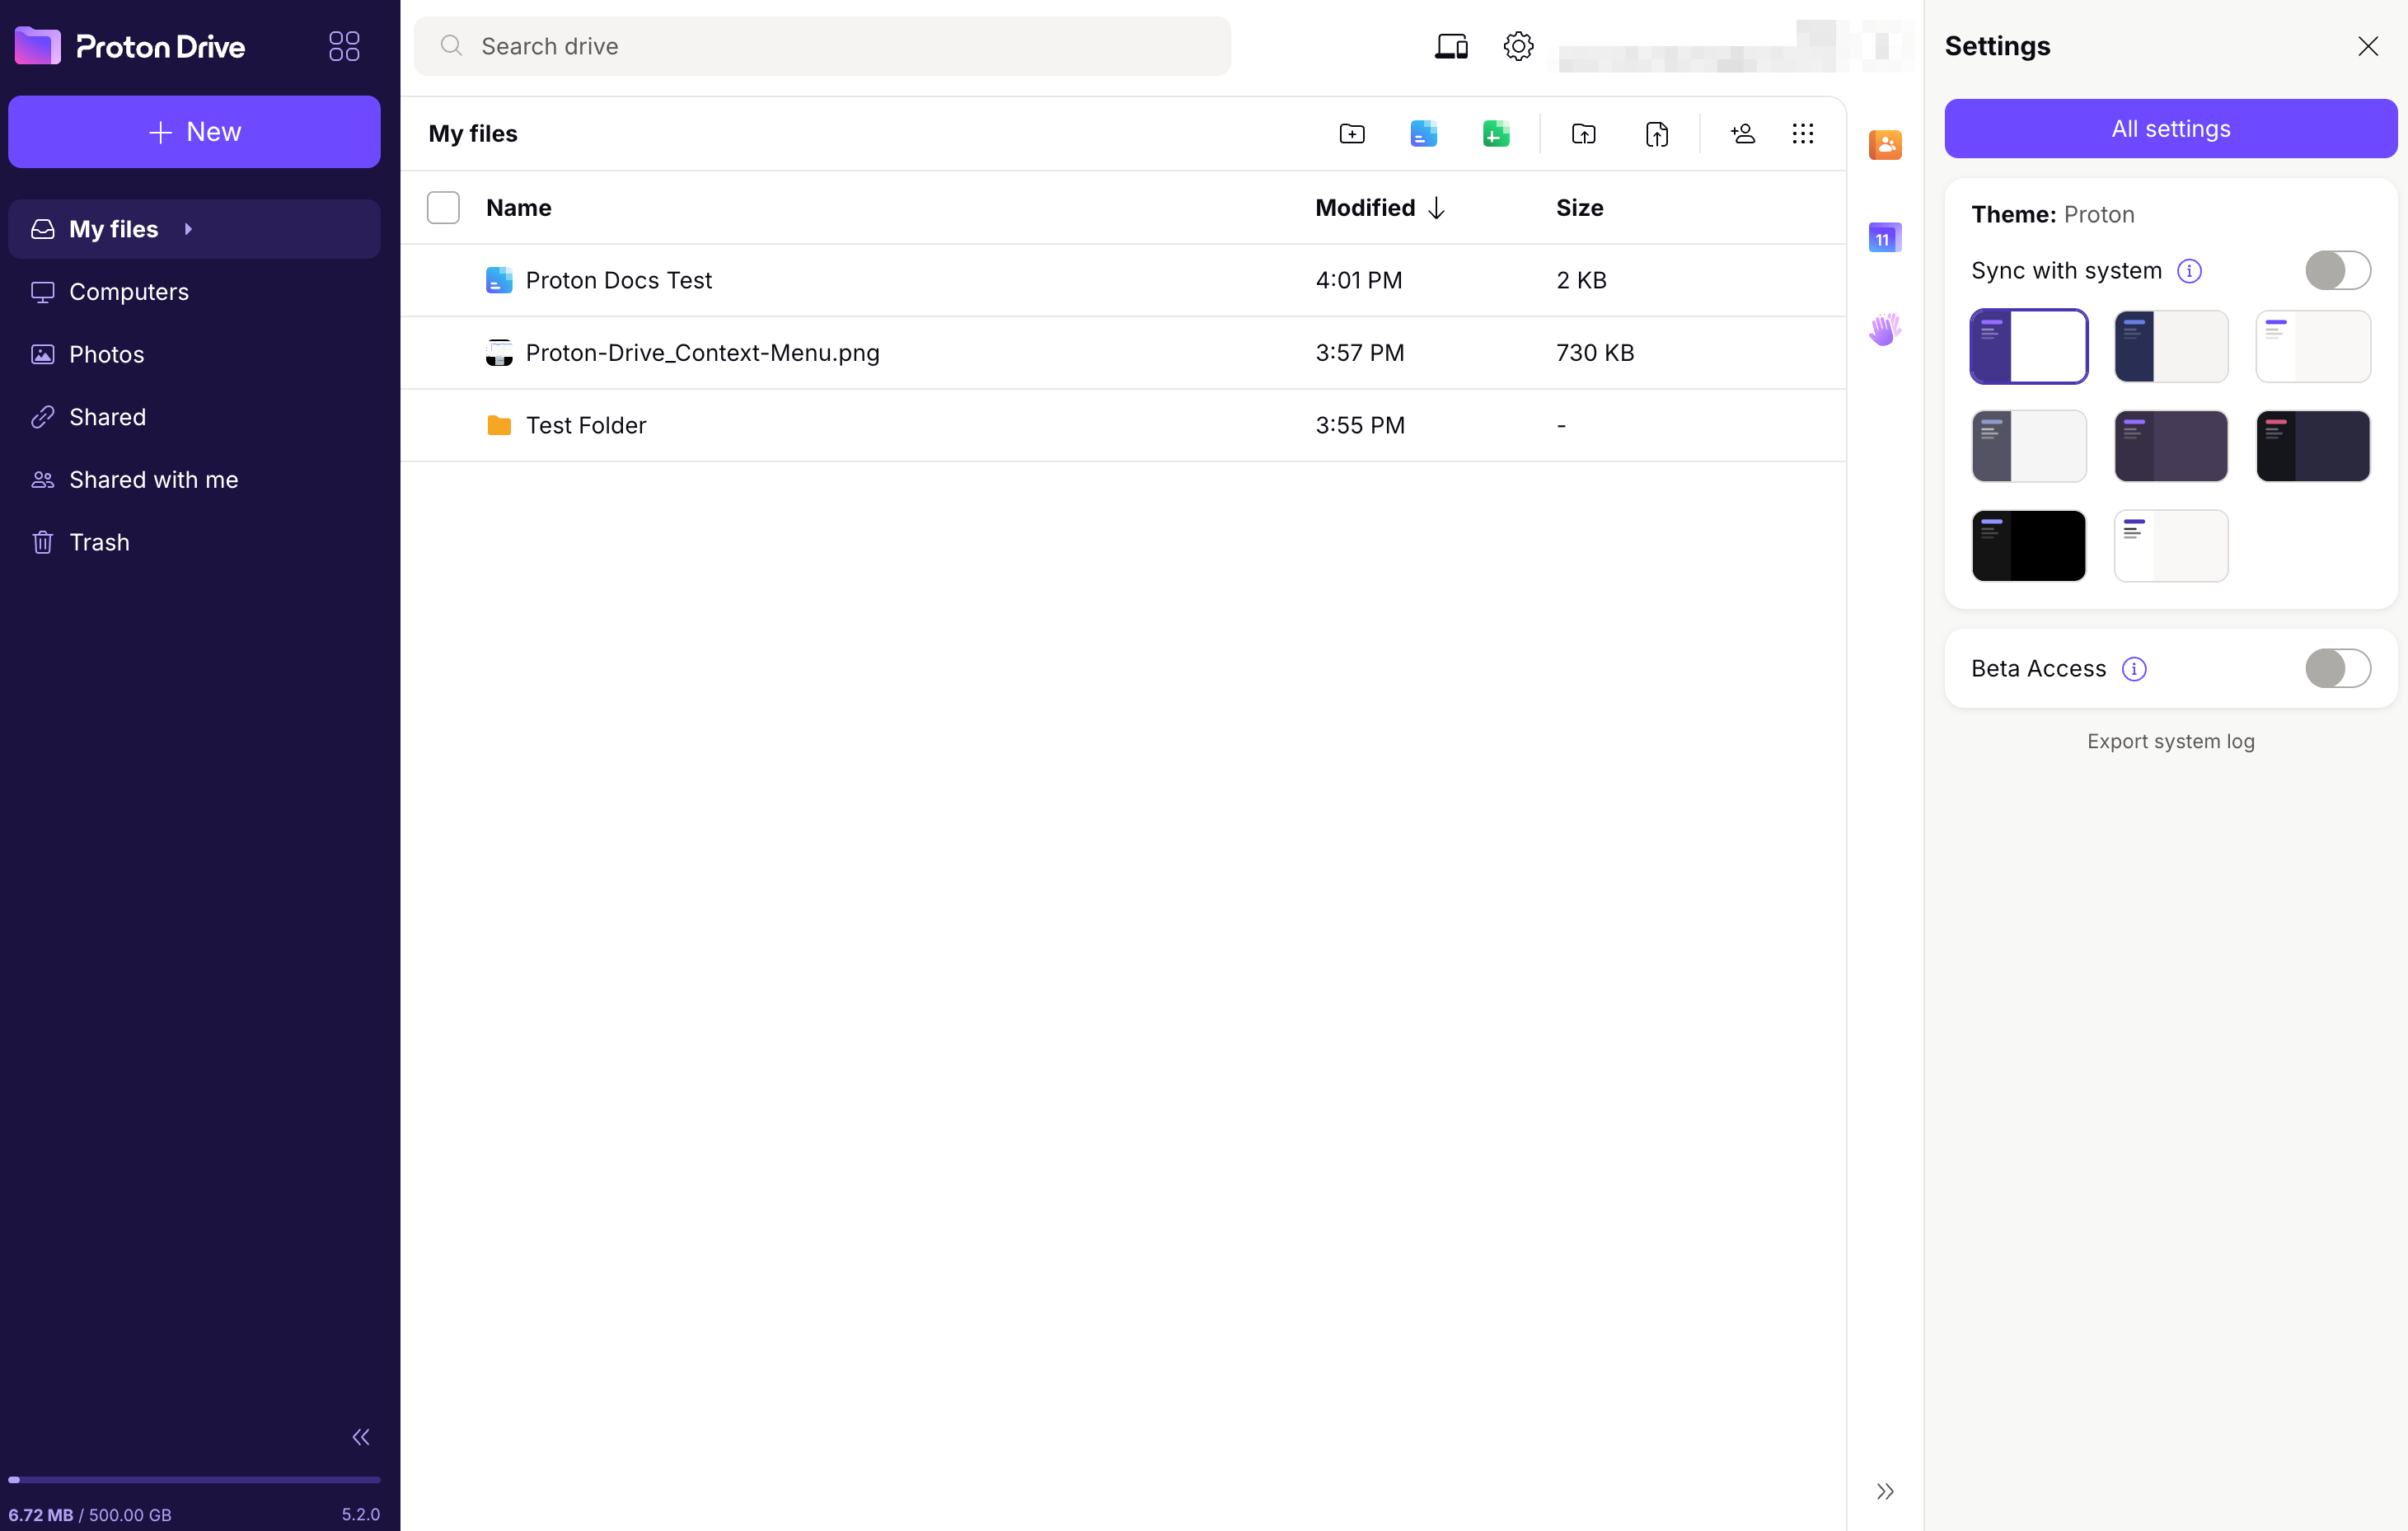
Task: Toggle the Sync with system switch
Action: 2336,270
